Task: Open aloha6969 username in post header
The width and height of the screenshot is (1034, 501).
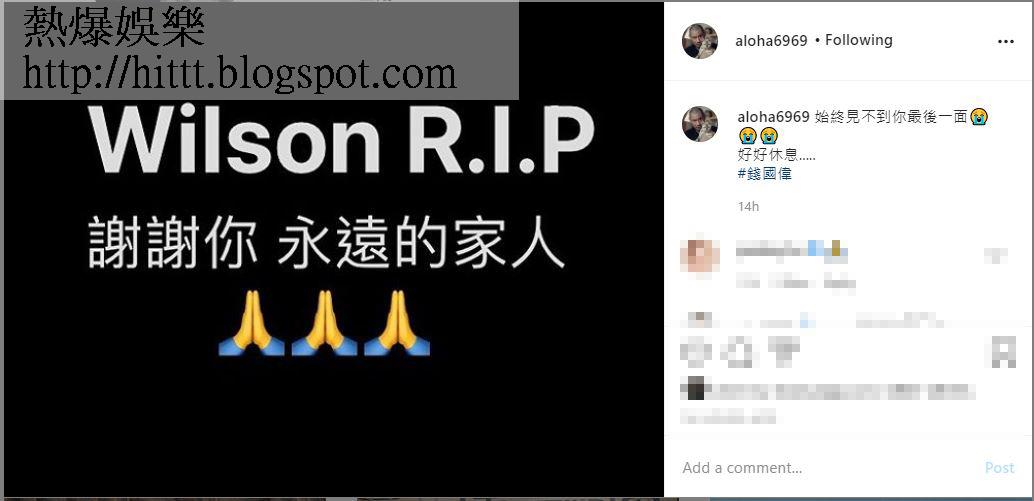Action: [x=771, y=41]
